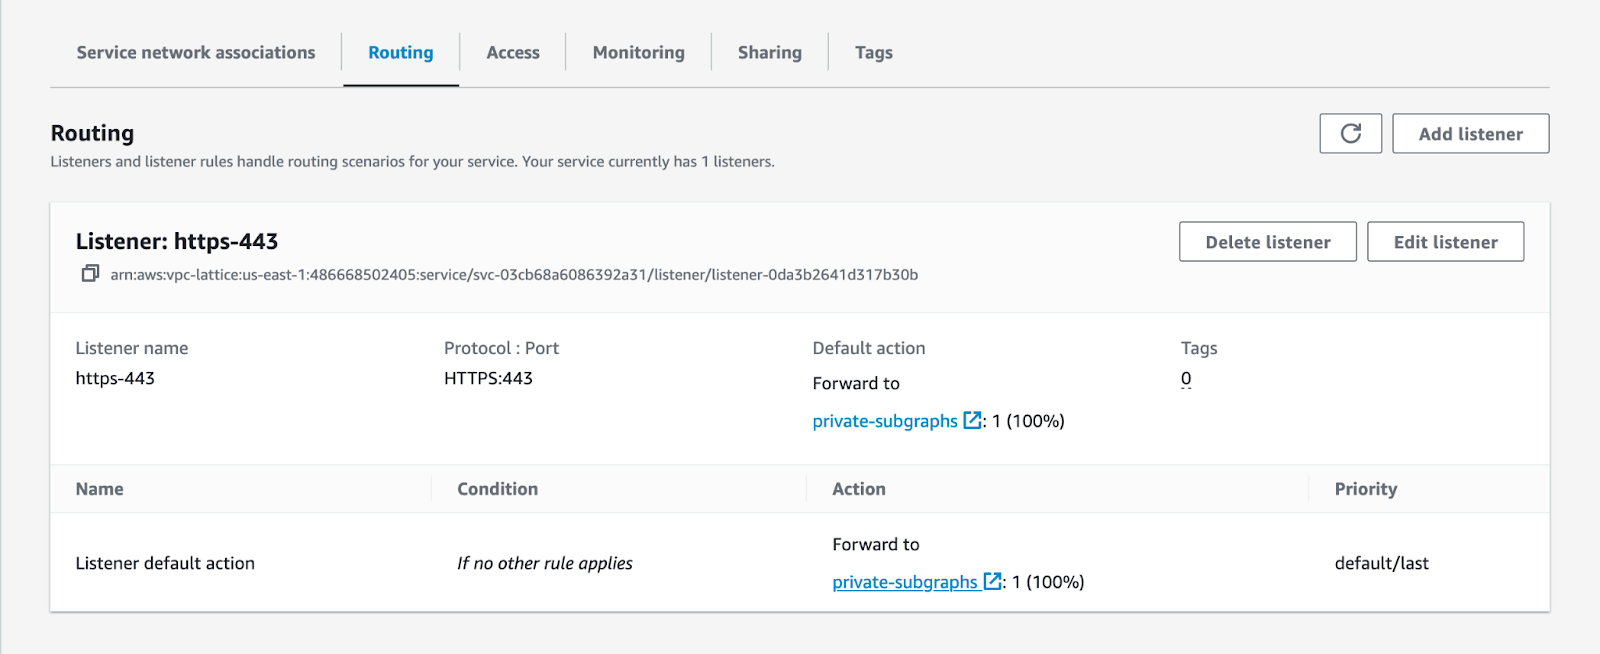Screen dimensions: 1600x654
Task: Go to the Sharing tab
Action: coord(770,52)
